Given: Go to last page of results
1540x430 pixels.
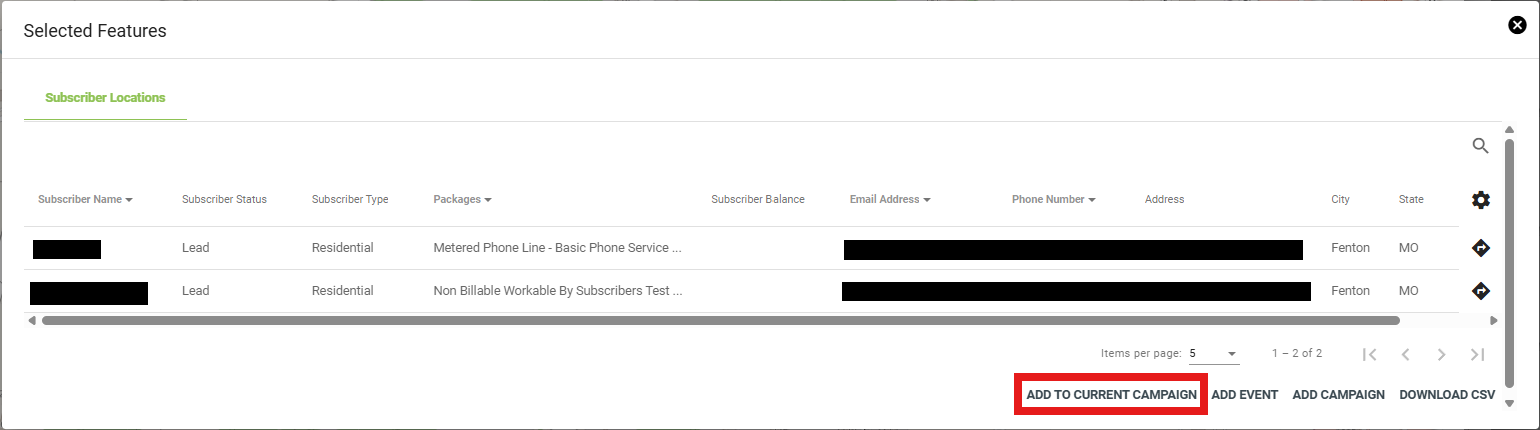Looking at the screenshot, I should [1477, 354].
